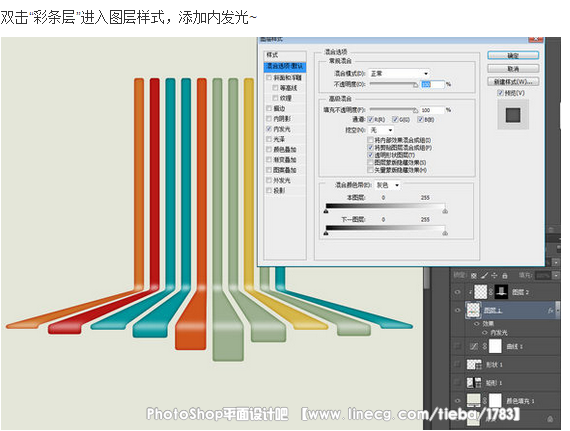Open the fill percentage dropdown arrow in Layers panel
The width and height of the screenshot is (570, 431).
pos(556,275)
